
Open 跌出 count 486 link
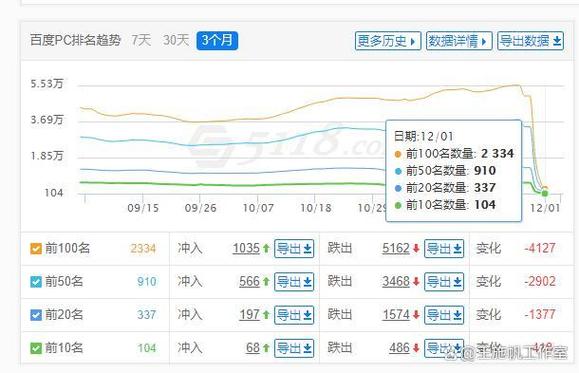(x=400, y=348)
